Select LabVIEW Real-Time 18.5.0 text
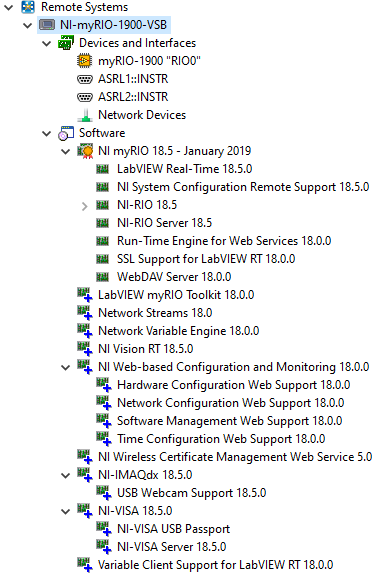 tap(184, 169)
